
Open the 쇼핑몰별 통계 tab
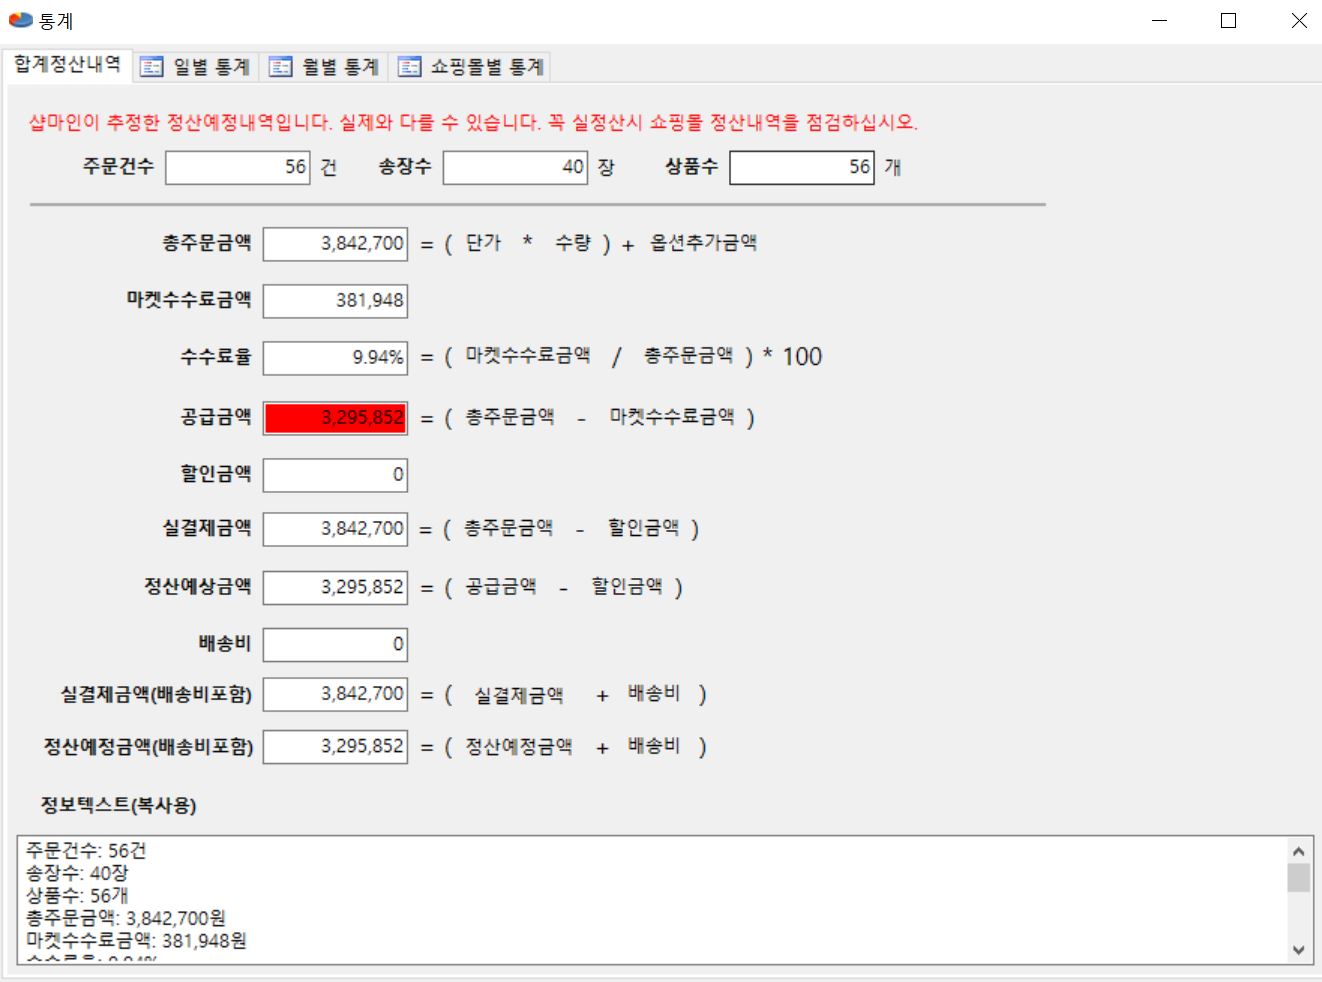tap(471, 67)
